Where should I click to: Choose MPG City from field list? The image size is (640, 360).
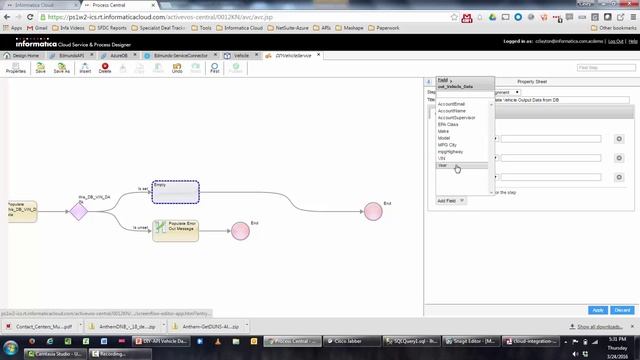tap(447, 145)
